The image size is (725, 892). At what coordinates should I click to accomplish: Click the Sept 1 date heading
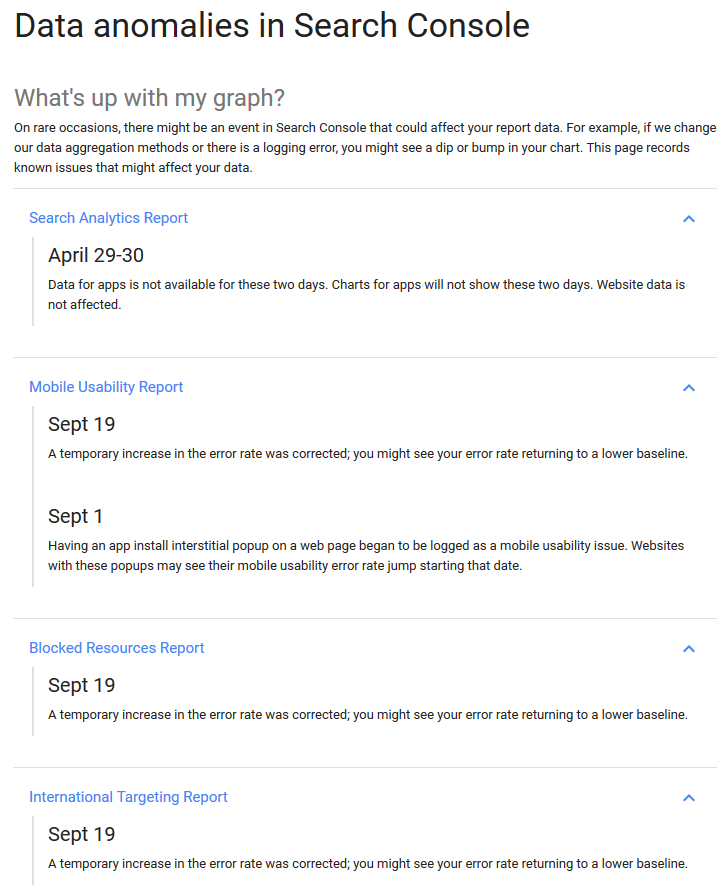[x=76, y=516]
